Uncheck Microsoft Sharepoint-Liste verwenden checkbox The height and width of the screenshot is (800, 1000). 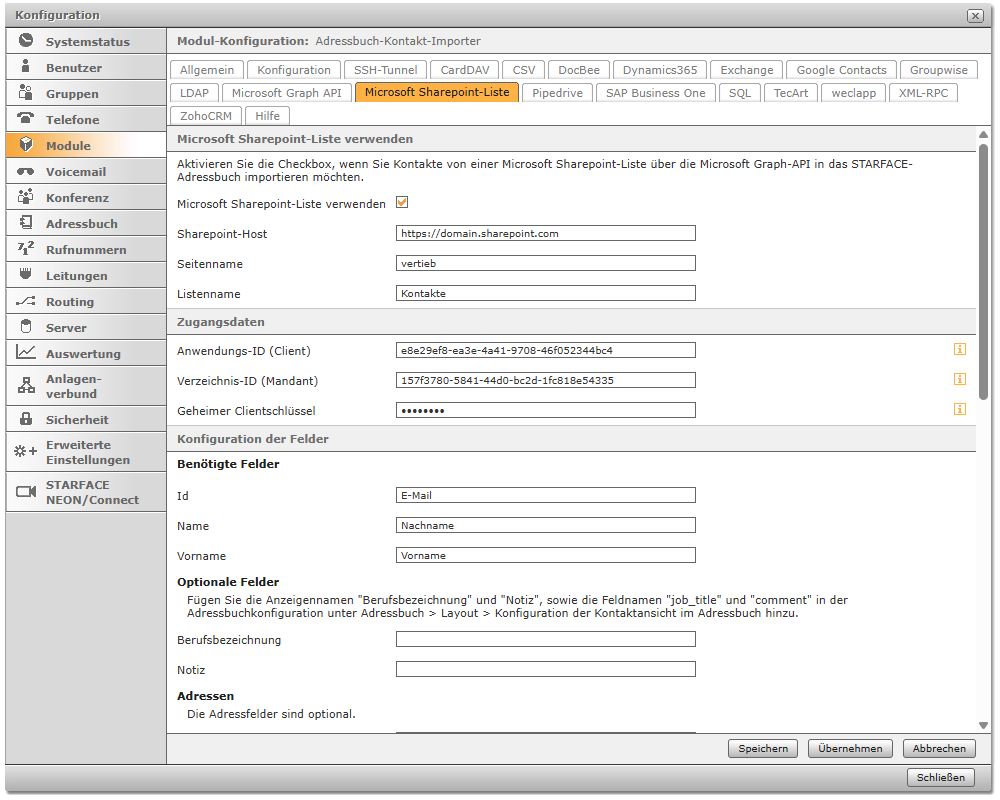(x=402, y=203)
